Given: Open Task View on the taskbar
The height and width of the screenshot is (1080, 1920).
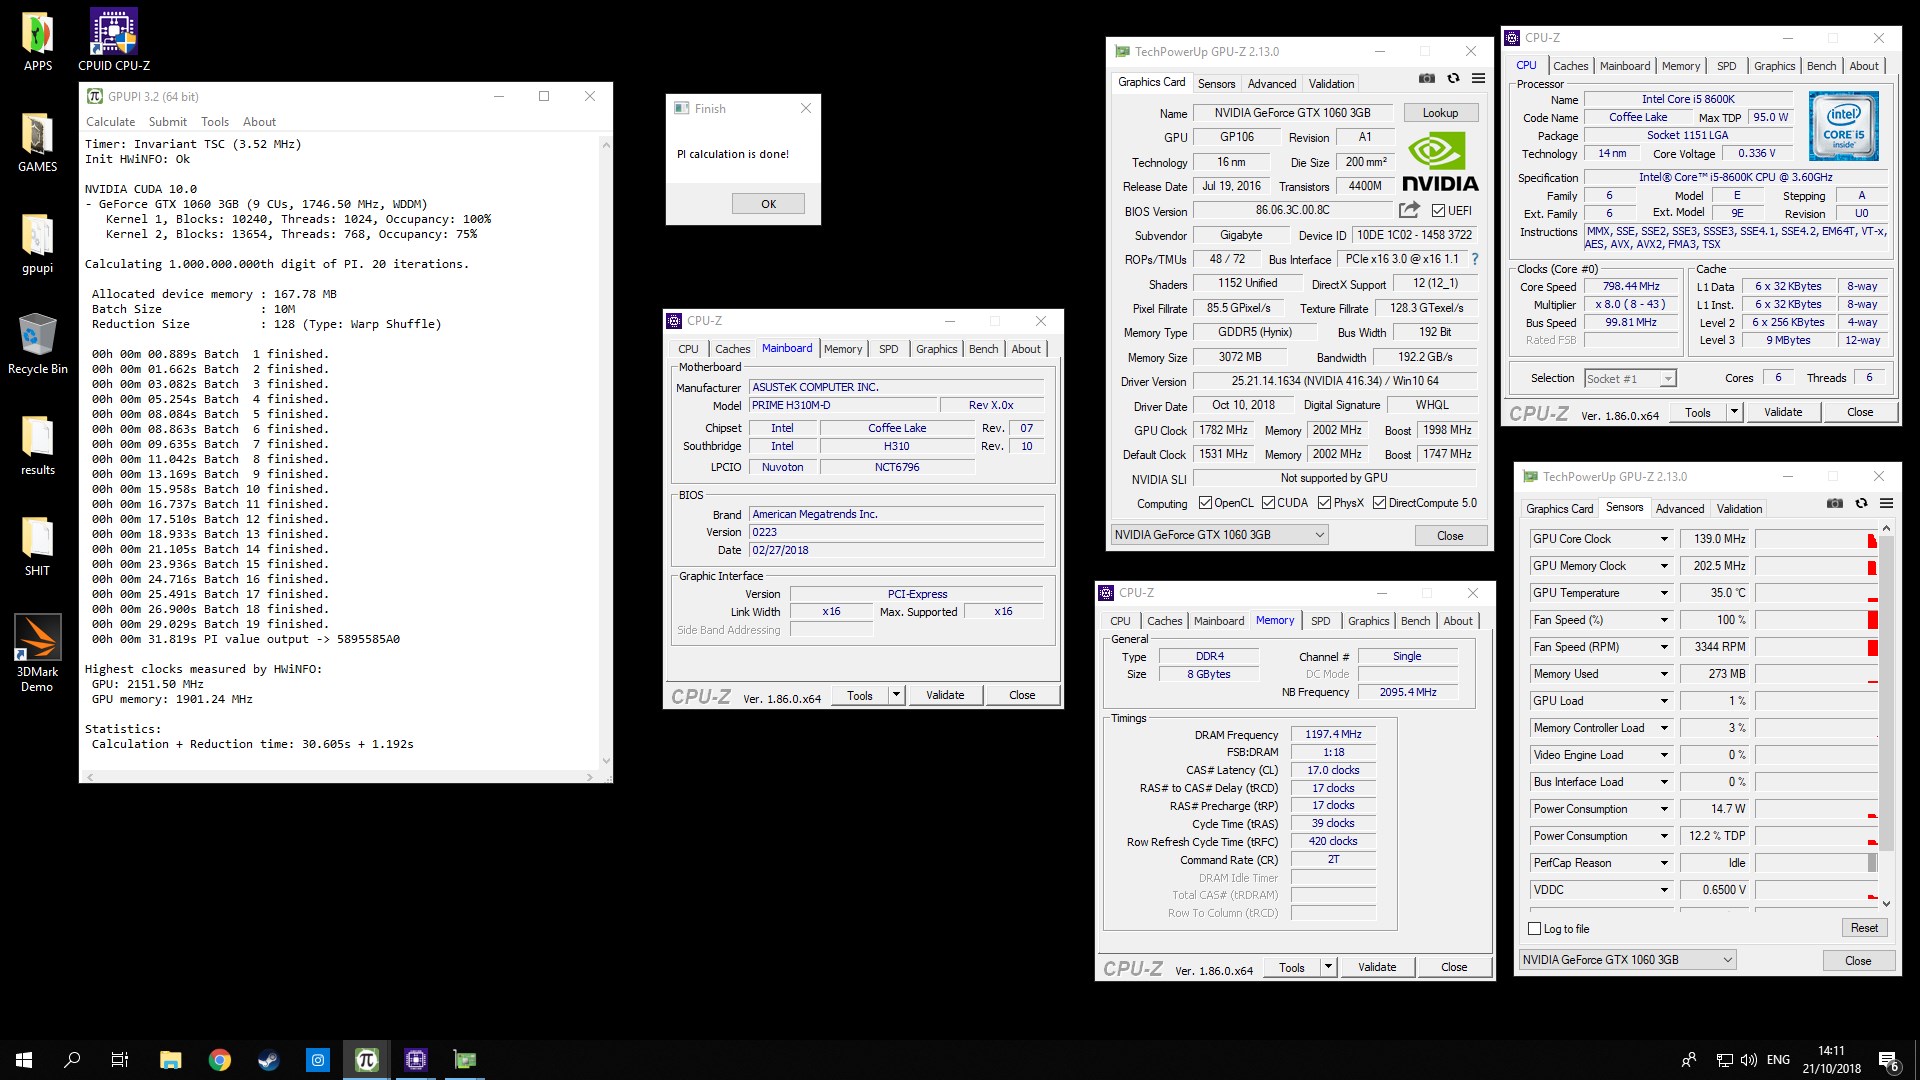Looking at the screenshot, I should click(x=120, y=1060).
